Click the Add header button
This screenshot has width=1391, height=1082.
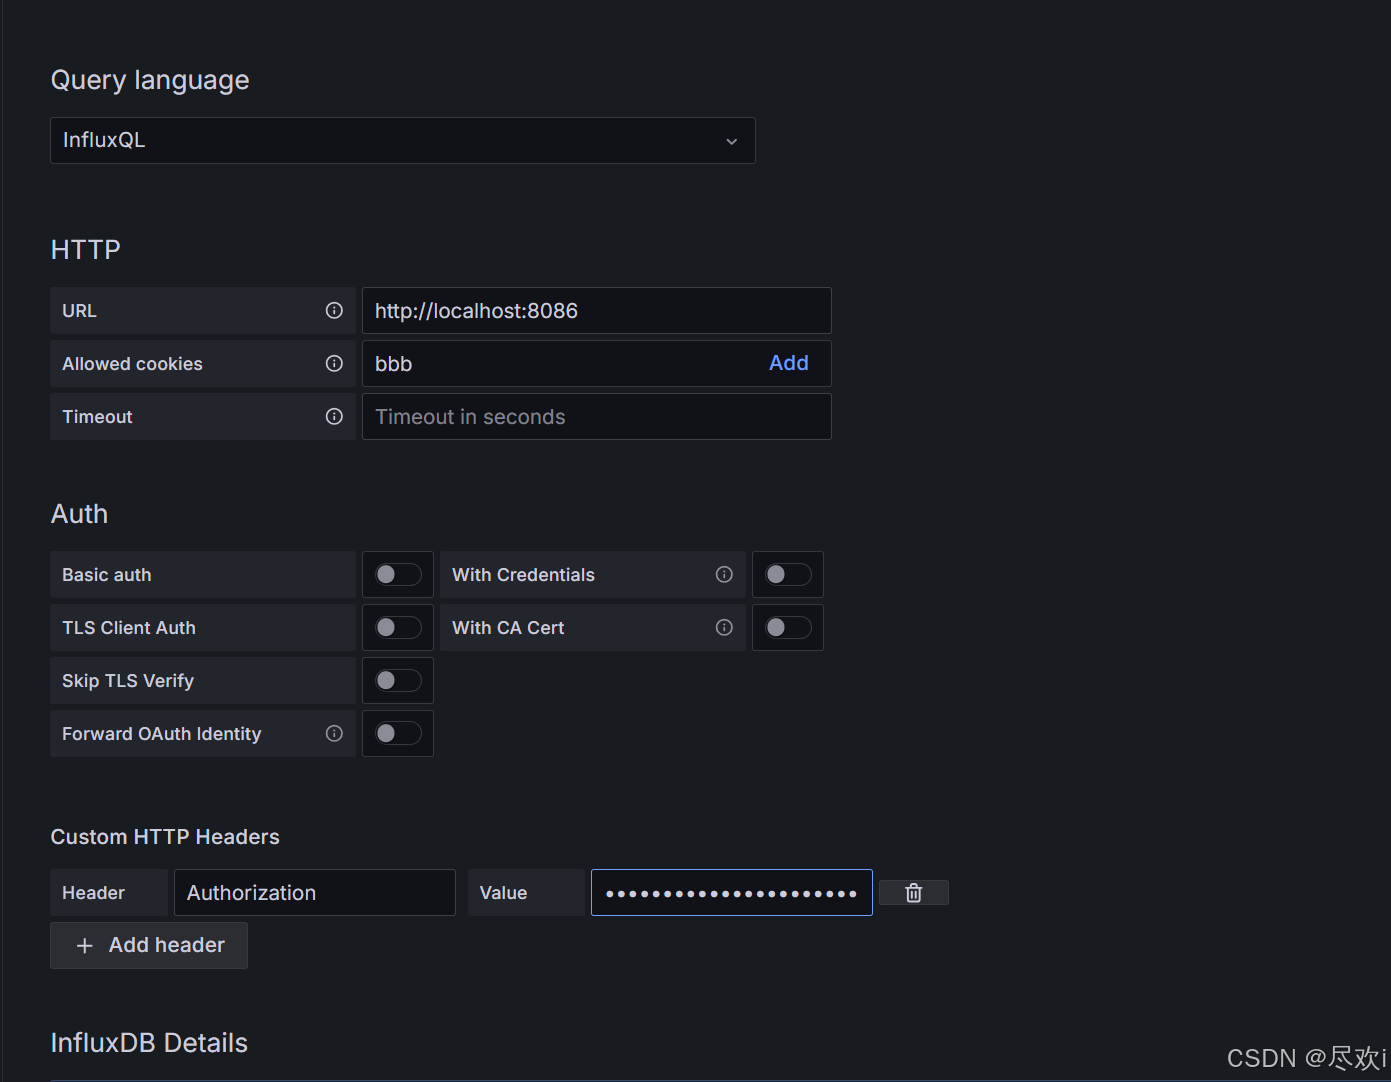tap(149, 945)
